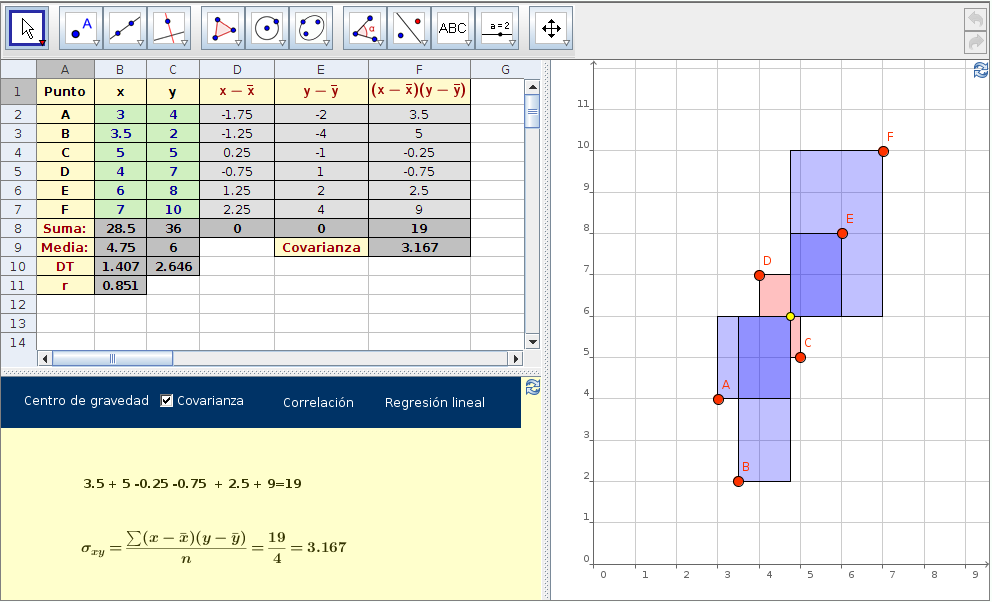
Task: Select the ABC Text tool
Action: (453, 28)
